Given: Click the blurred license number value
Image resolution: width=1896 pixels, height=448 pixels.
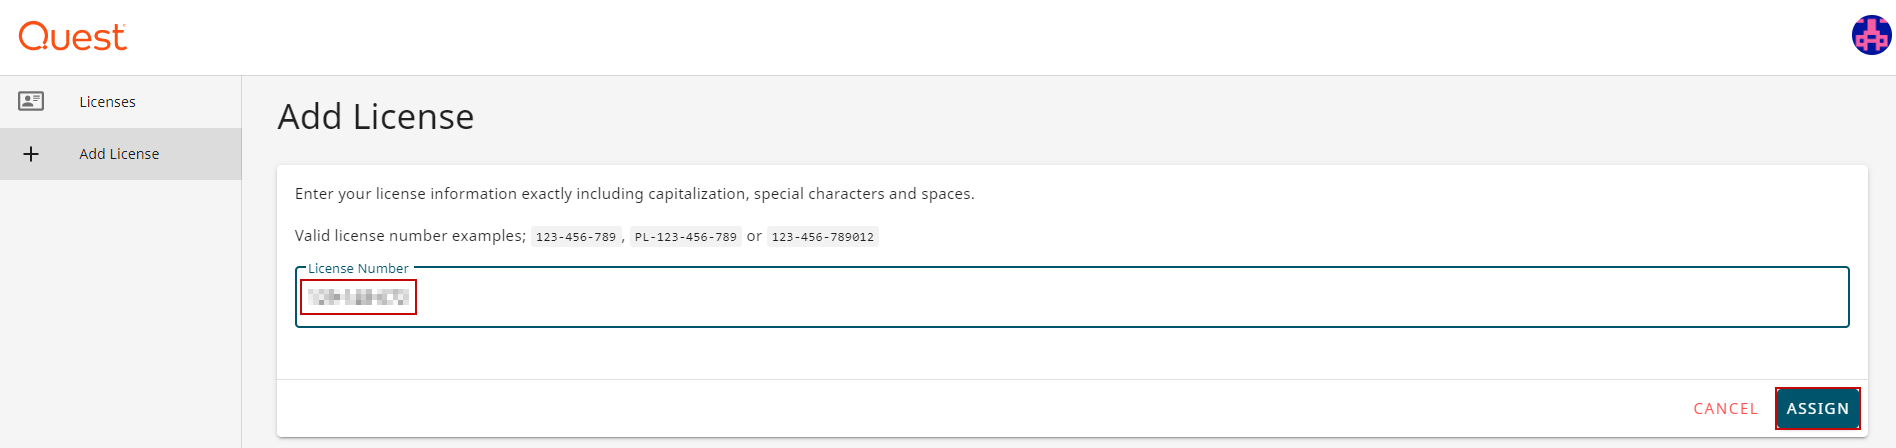Looking at the screenshot, I should (358, 297).
